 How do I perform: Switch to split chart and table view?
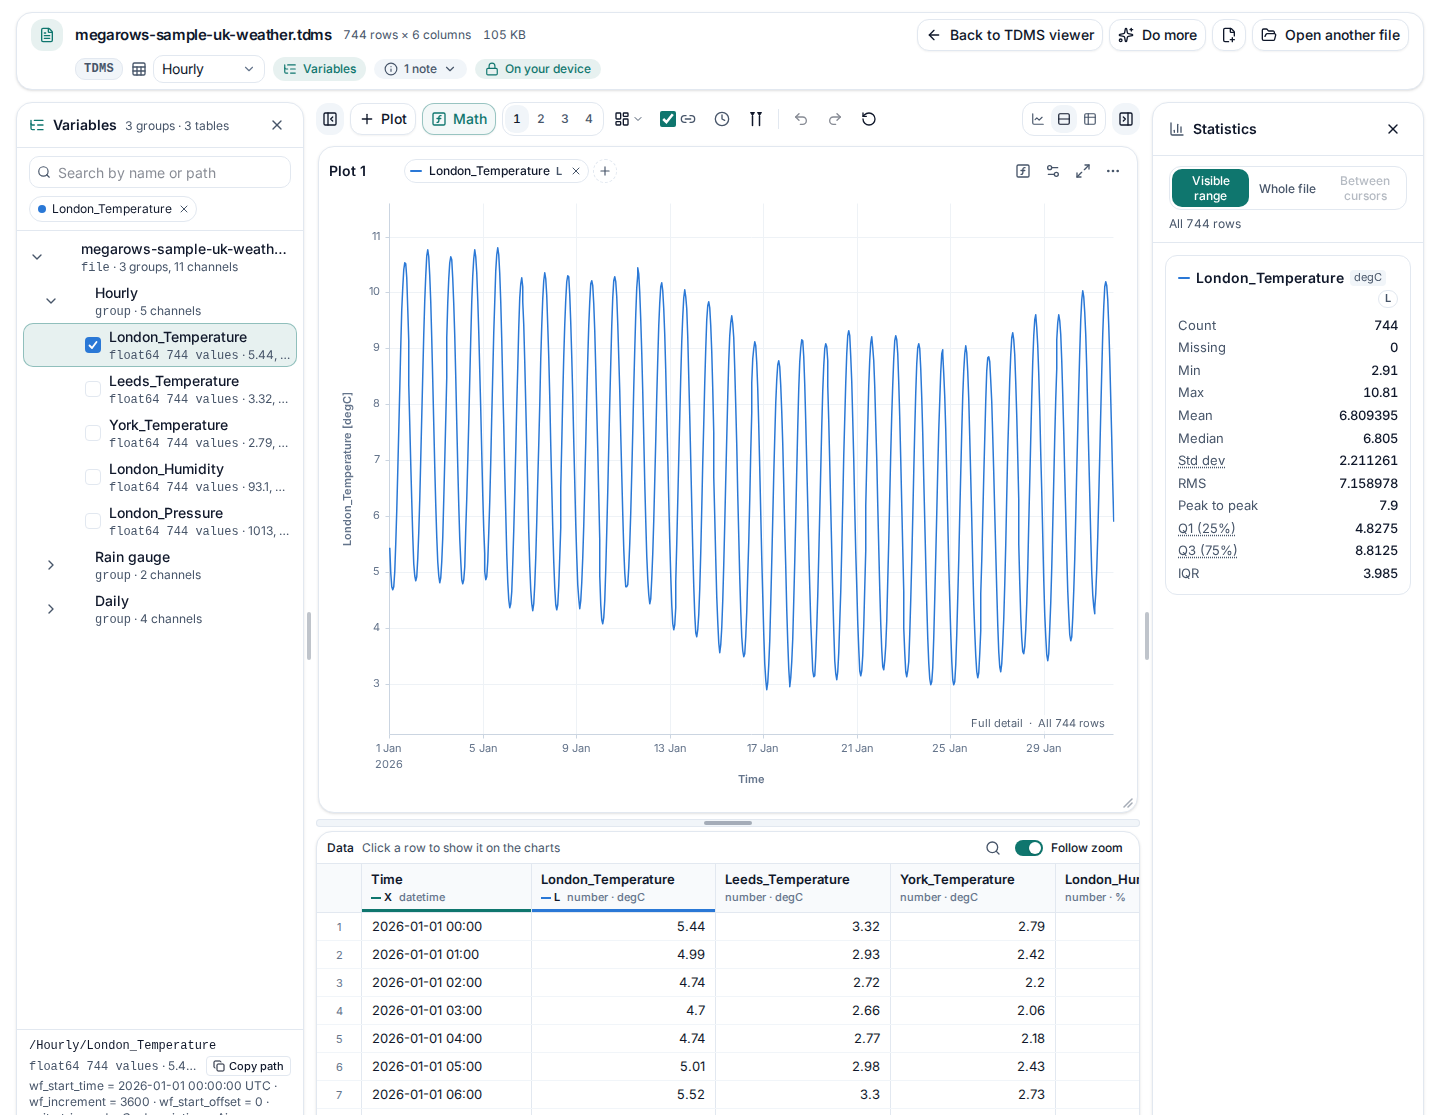(x=1064, y=119)
